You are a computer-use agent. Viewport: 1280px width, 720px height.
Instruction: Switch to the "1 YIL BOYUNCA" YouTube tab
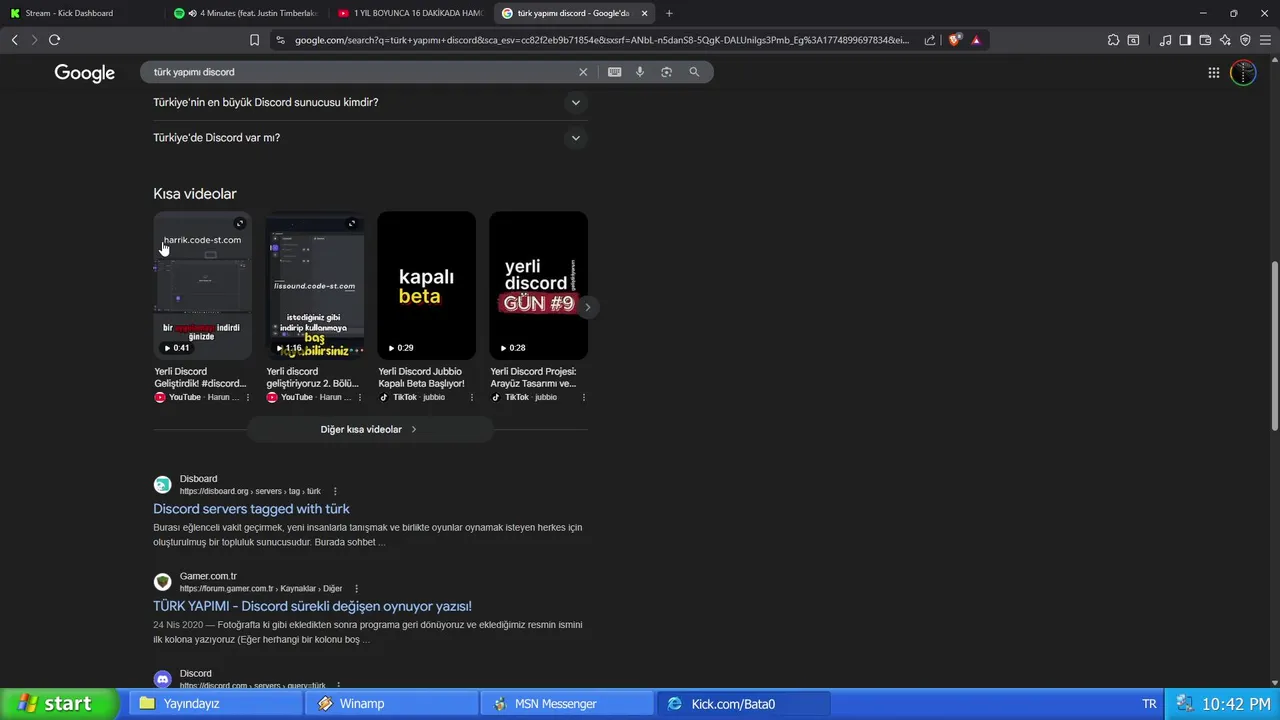click(x=411, y=13)
